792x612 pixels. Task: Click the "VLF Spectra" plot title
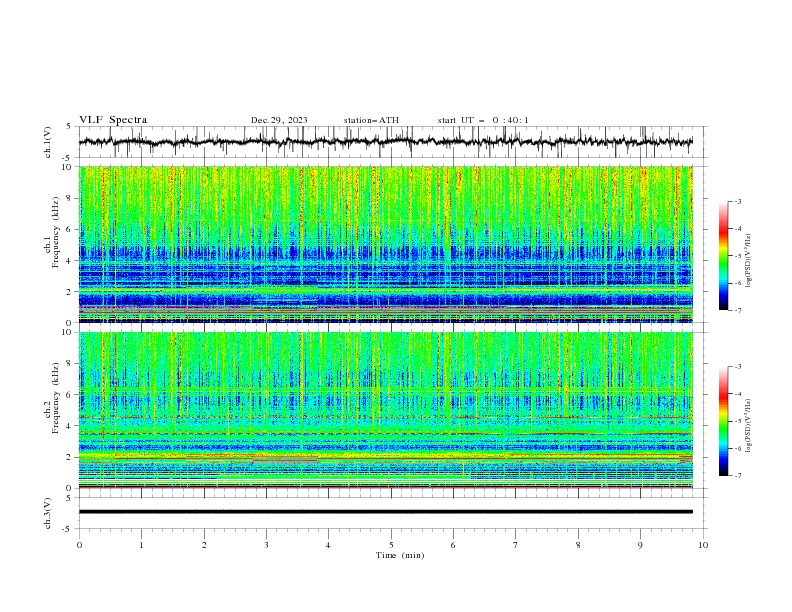click(x=113, y=120)
